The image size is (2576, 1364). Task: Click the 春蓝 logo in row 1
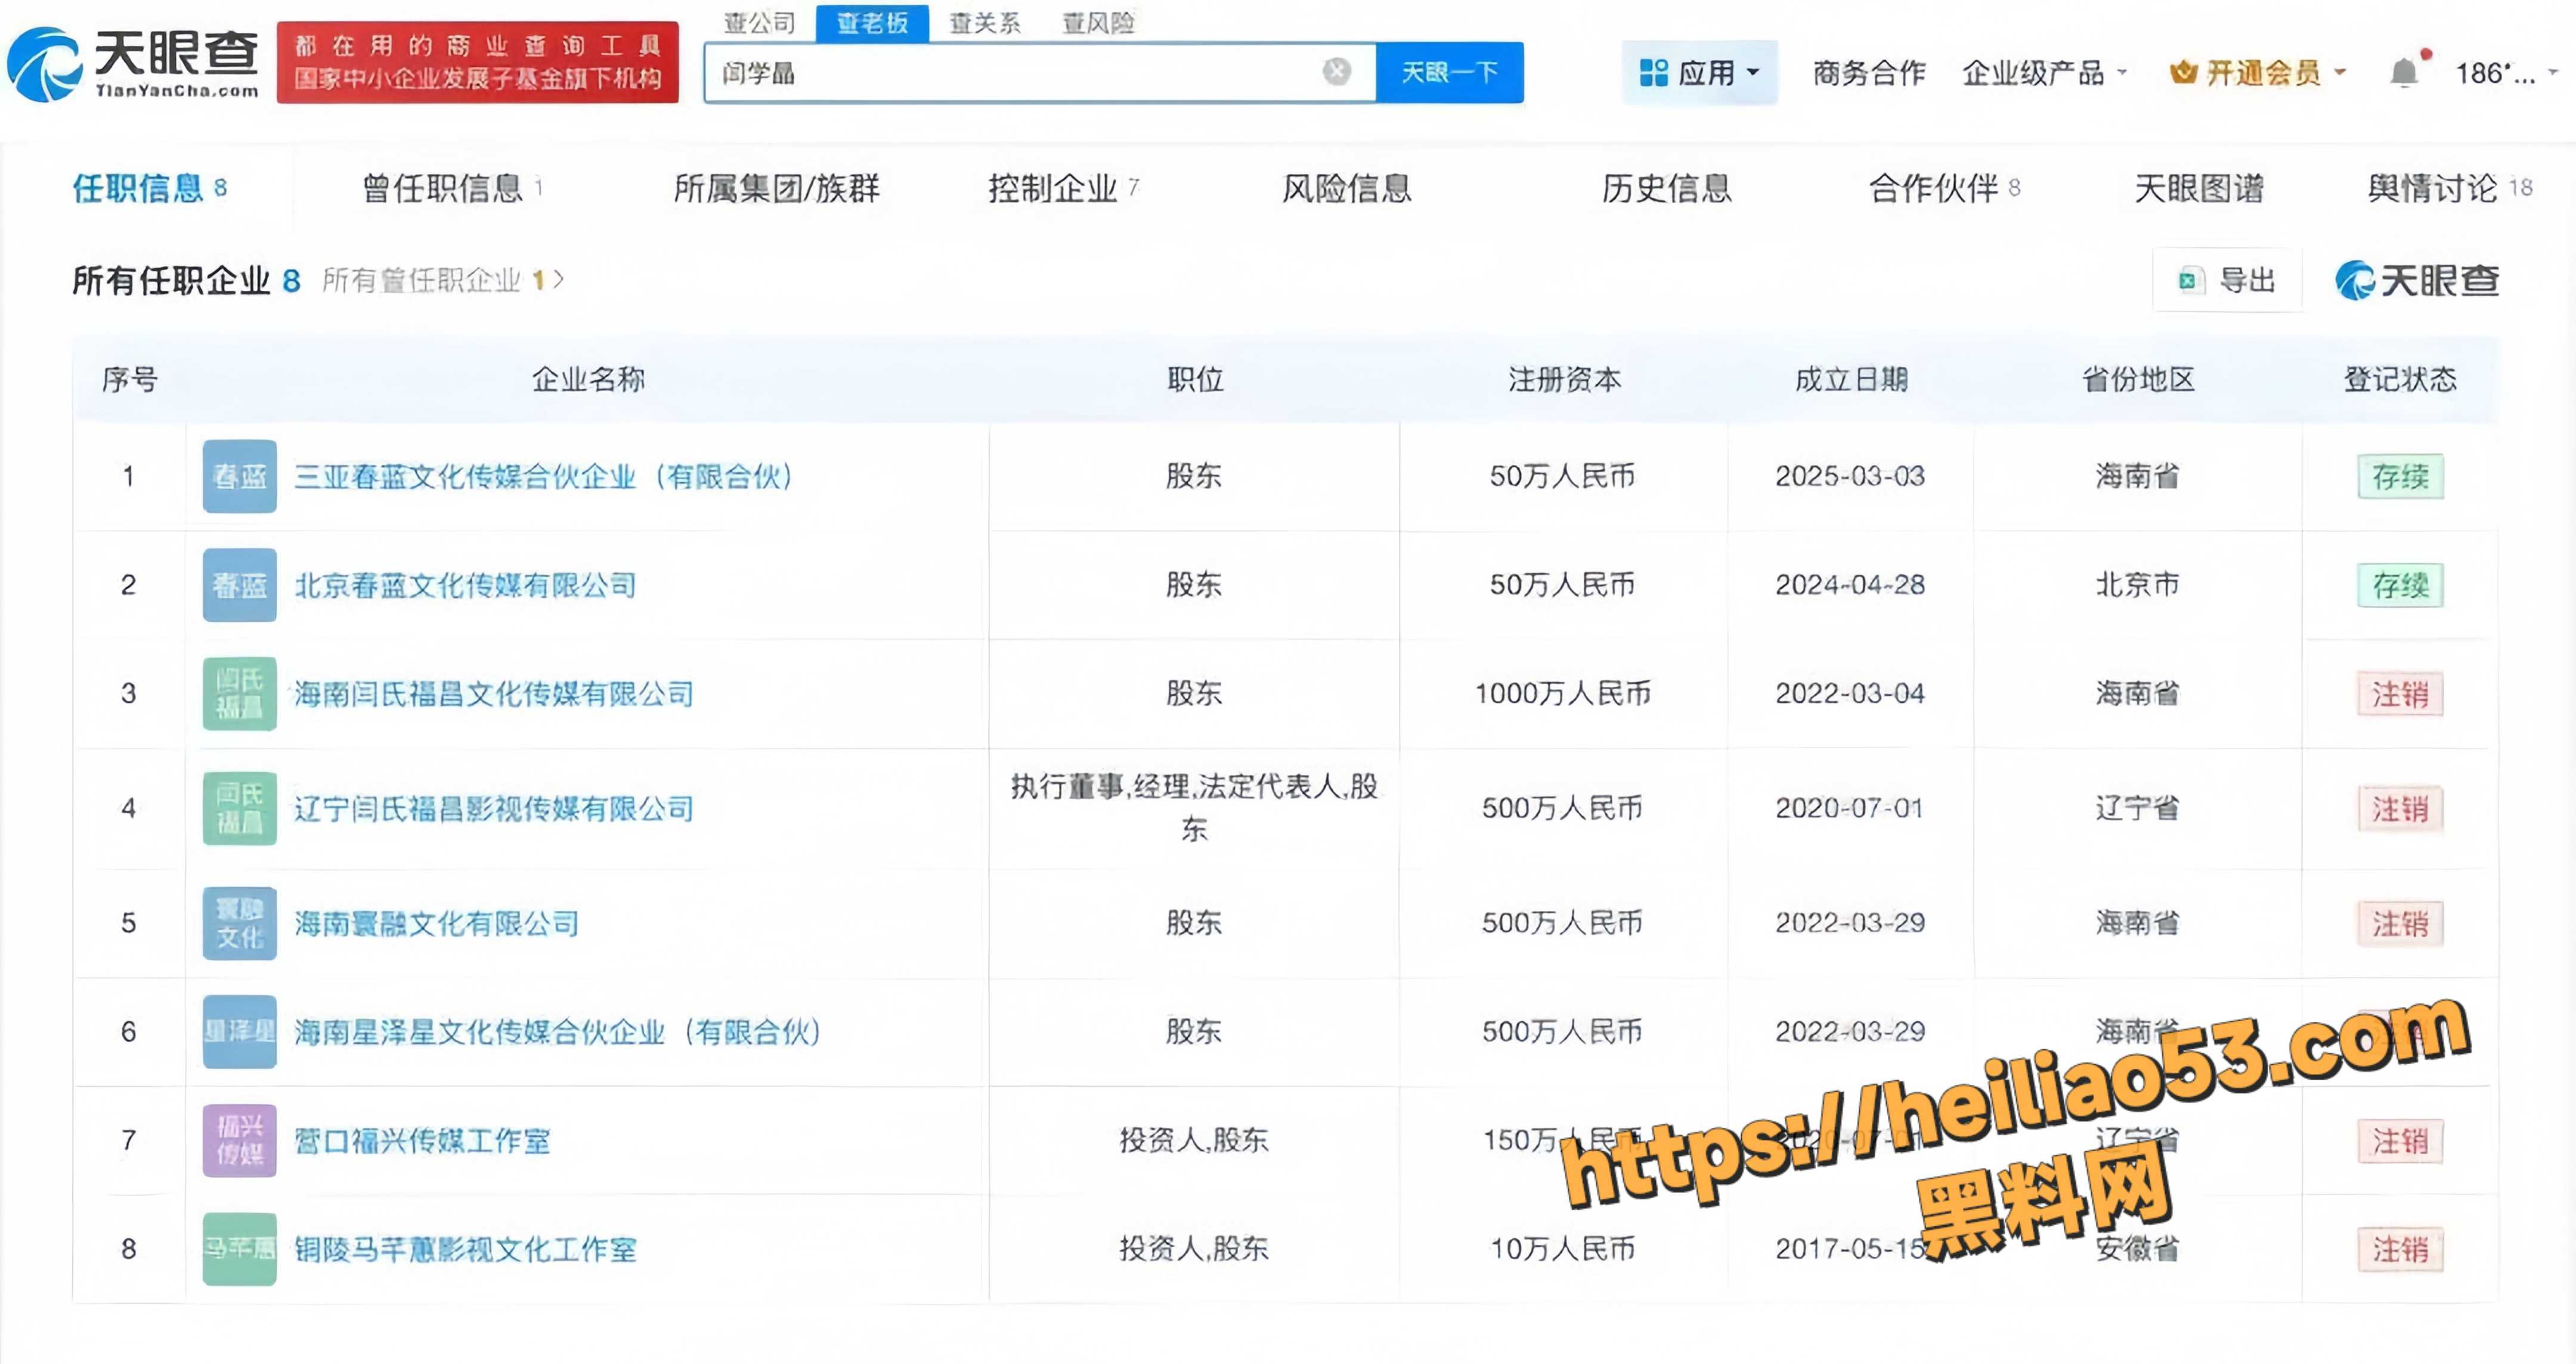click(x=239, y=476)
